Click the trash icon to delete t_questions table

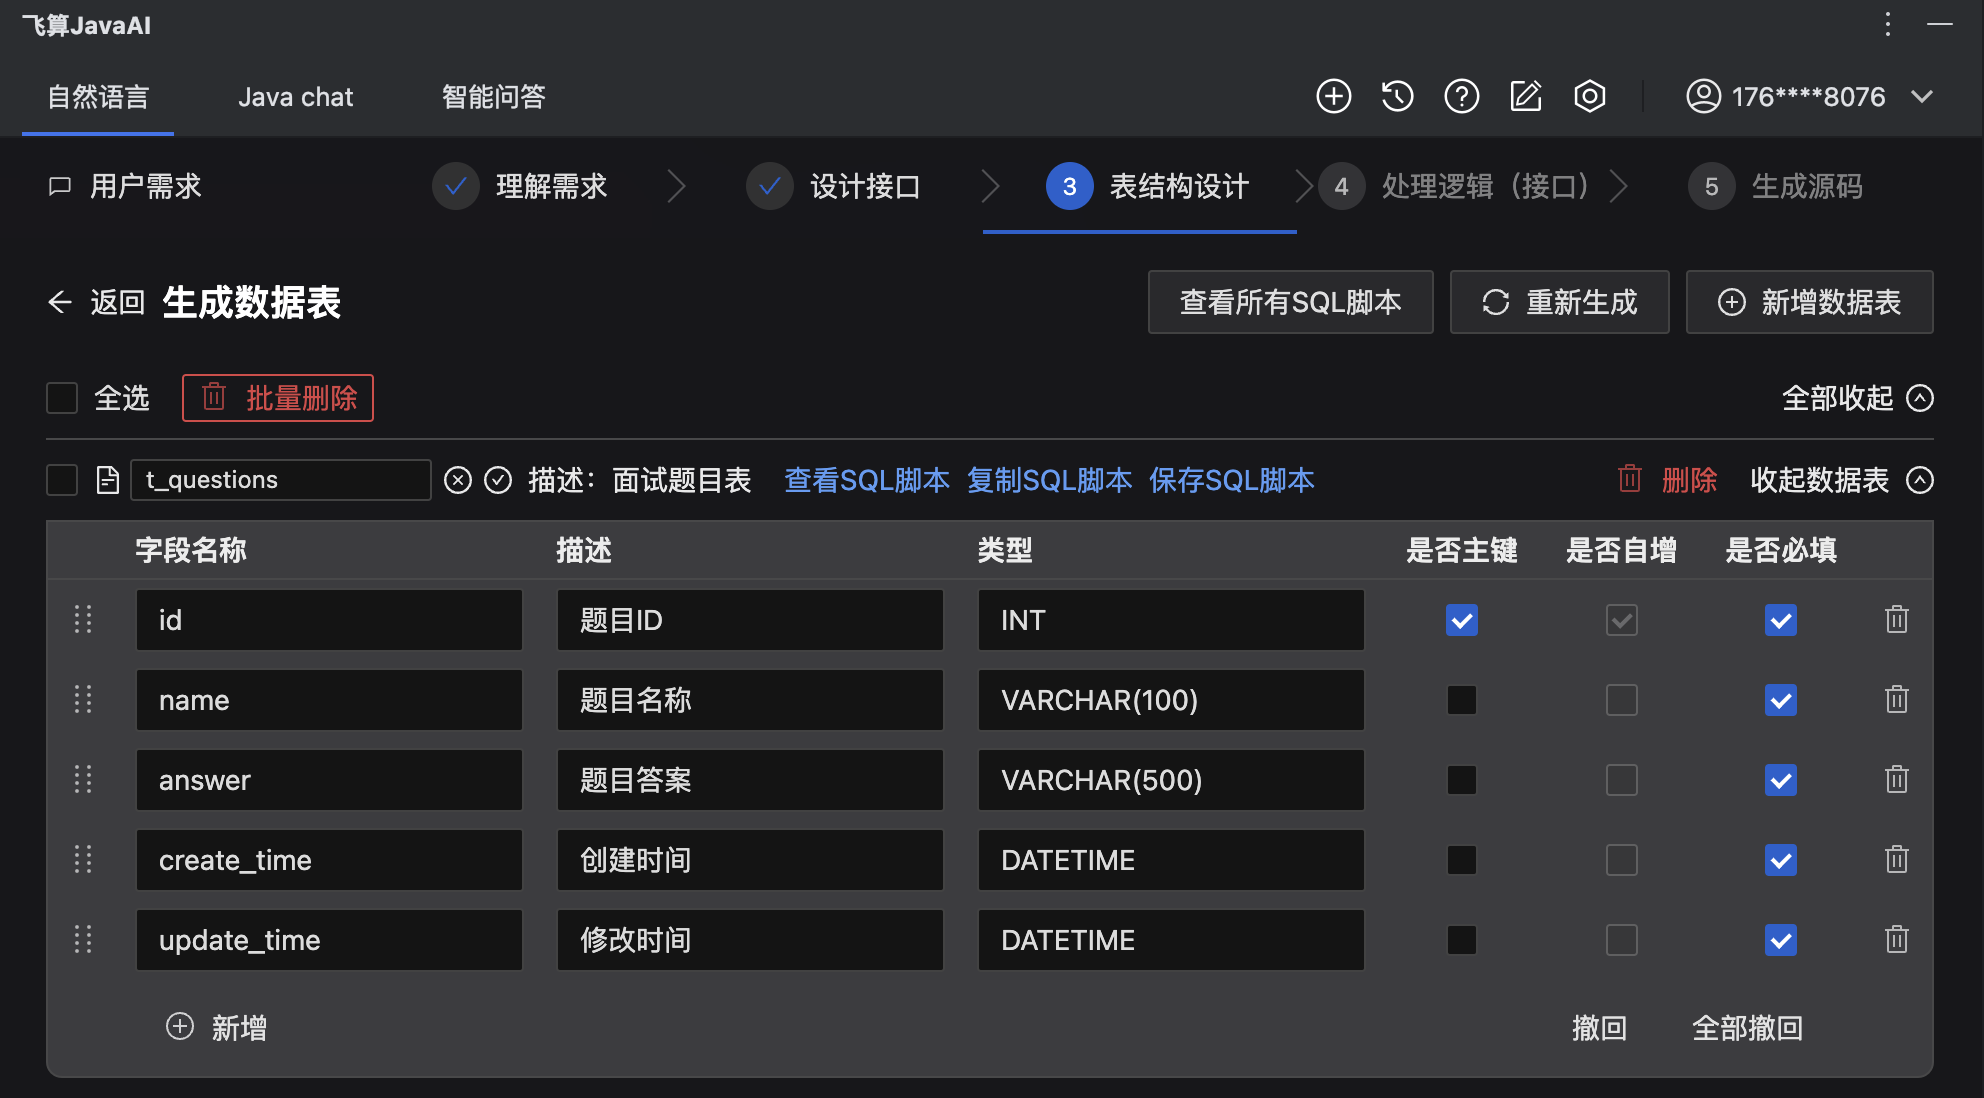[1628, 480]
